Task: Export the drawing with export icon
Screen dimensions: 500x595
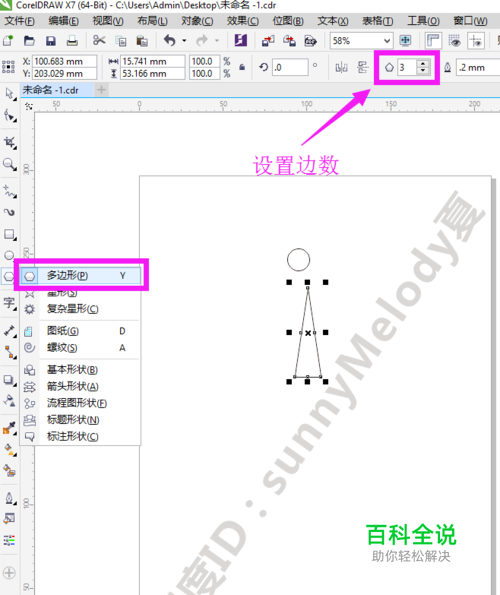Action: pos(289,41)
